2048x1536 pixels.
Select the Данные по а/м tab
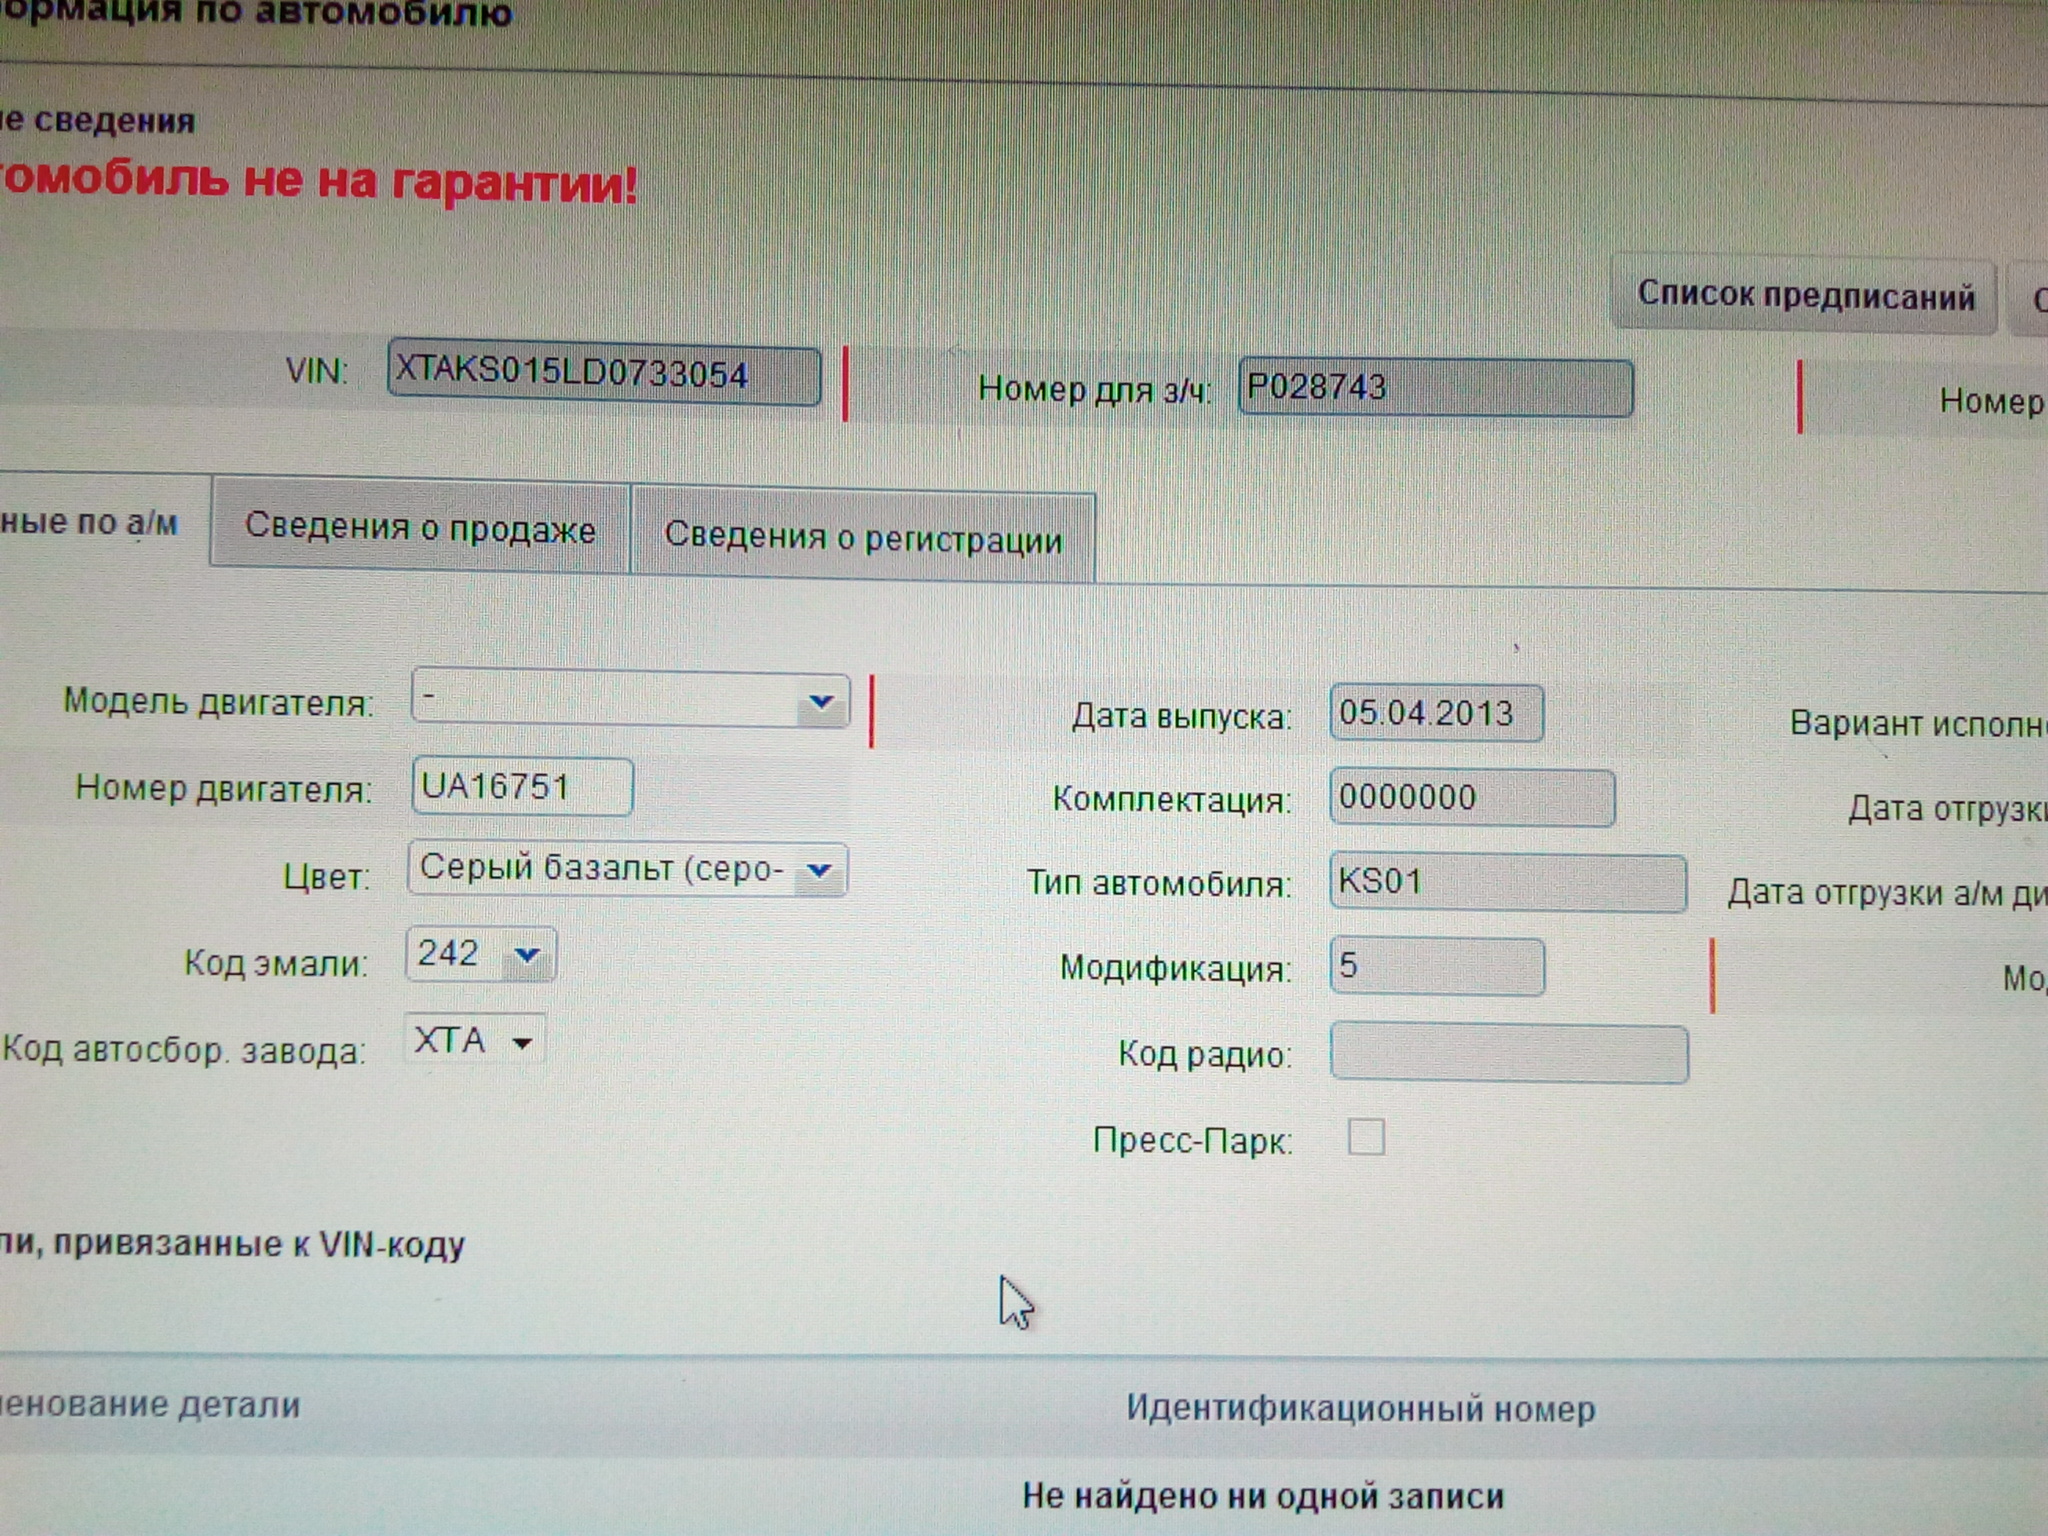coord(95,522)
